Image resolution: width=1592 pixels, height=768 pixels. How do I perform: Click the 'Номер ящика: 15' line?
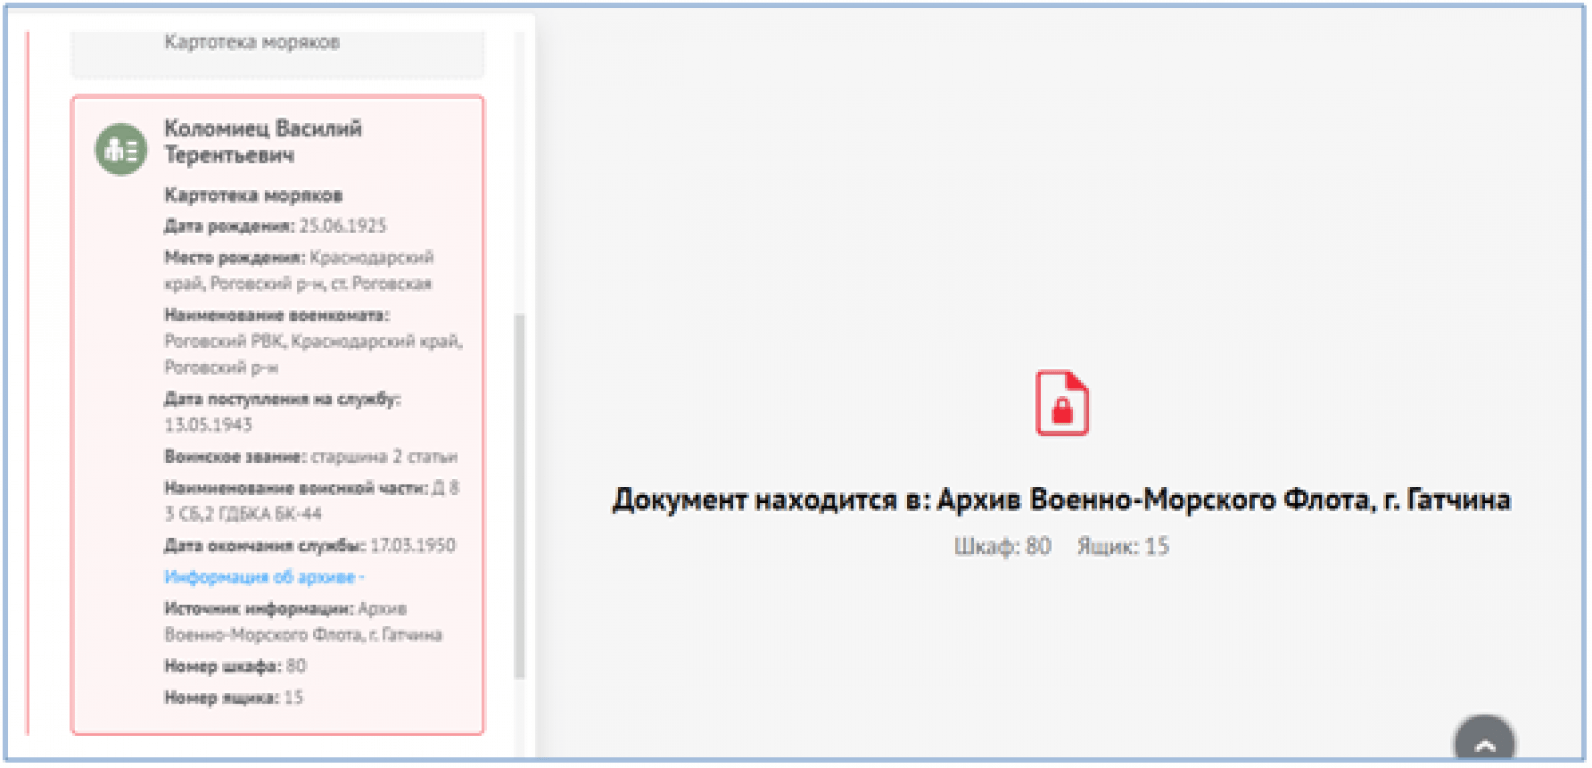click(x=233, y=698)
